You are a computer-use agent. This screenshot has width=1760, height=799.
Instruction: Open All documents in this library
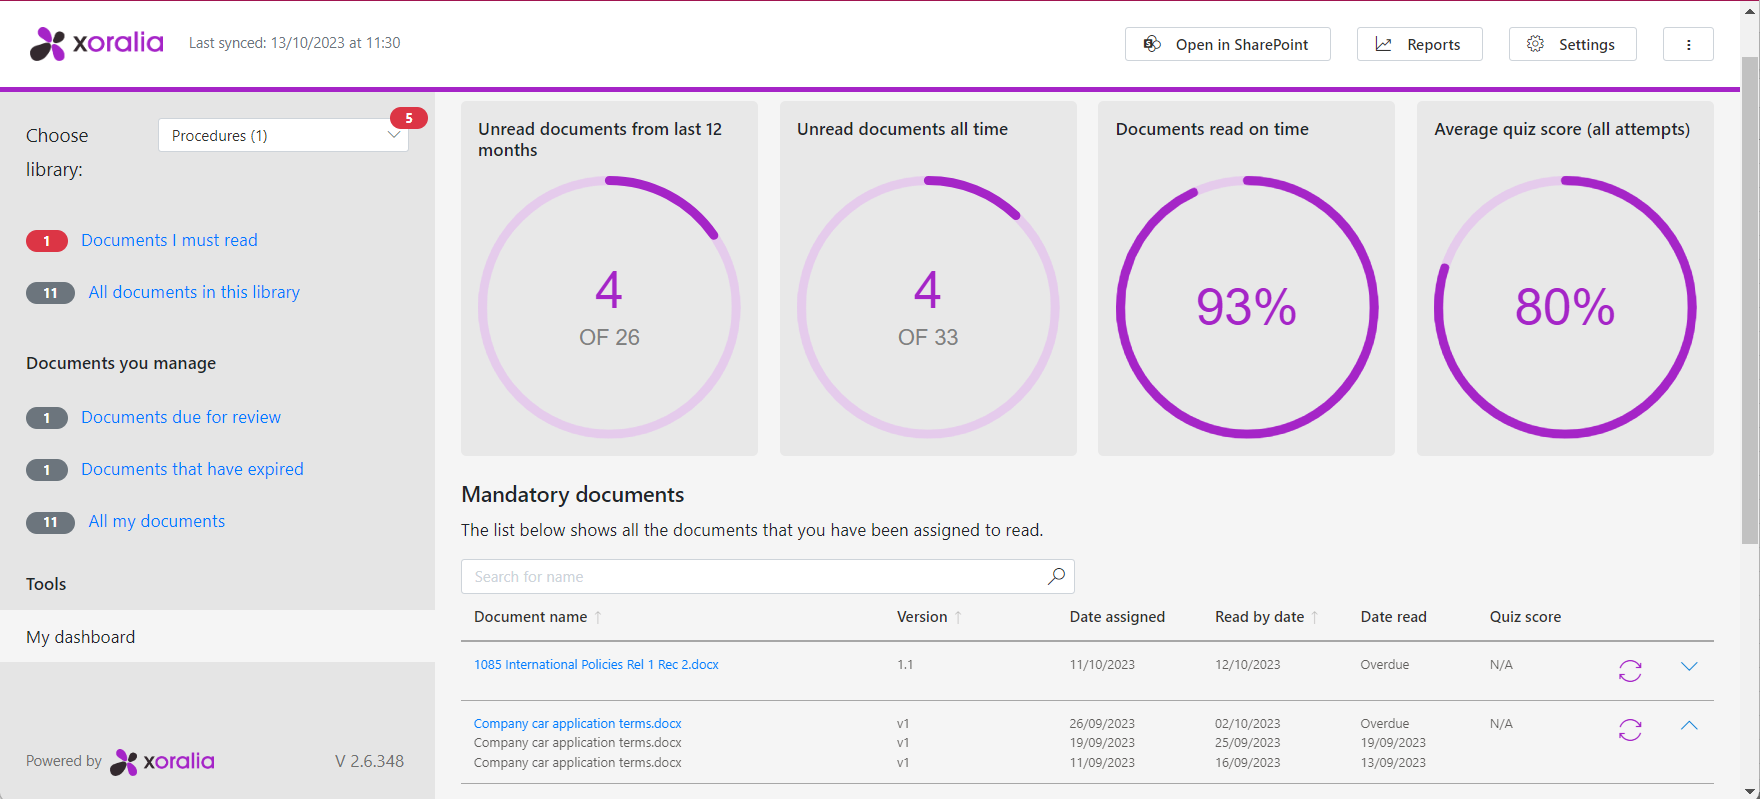point(194,292)
